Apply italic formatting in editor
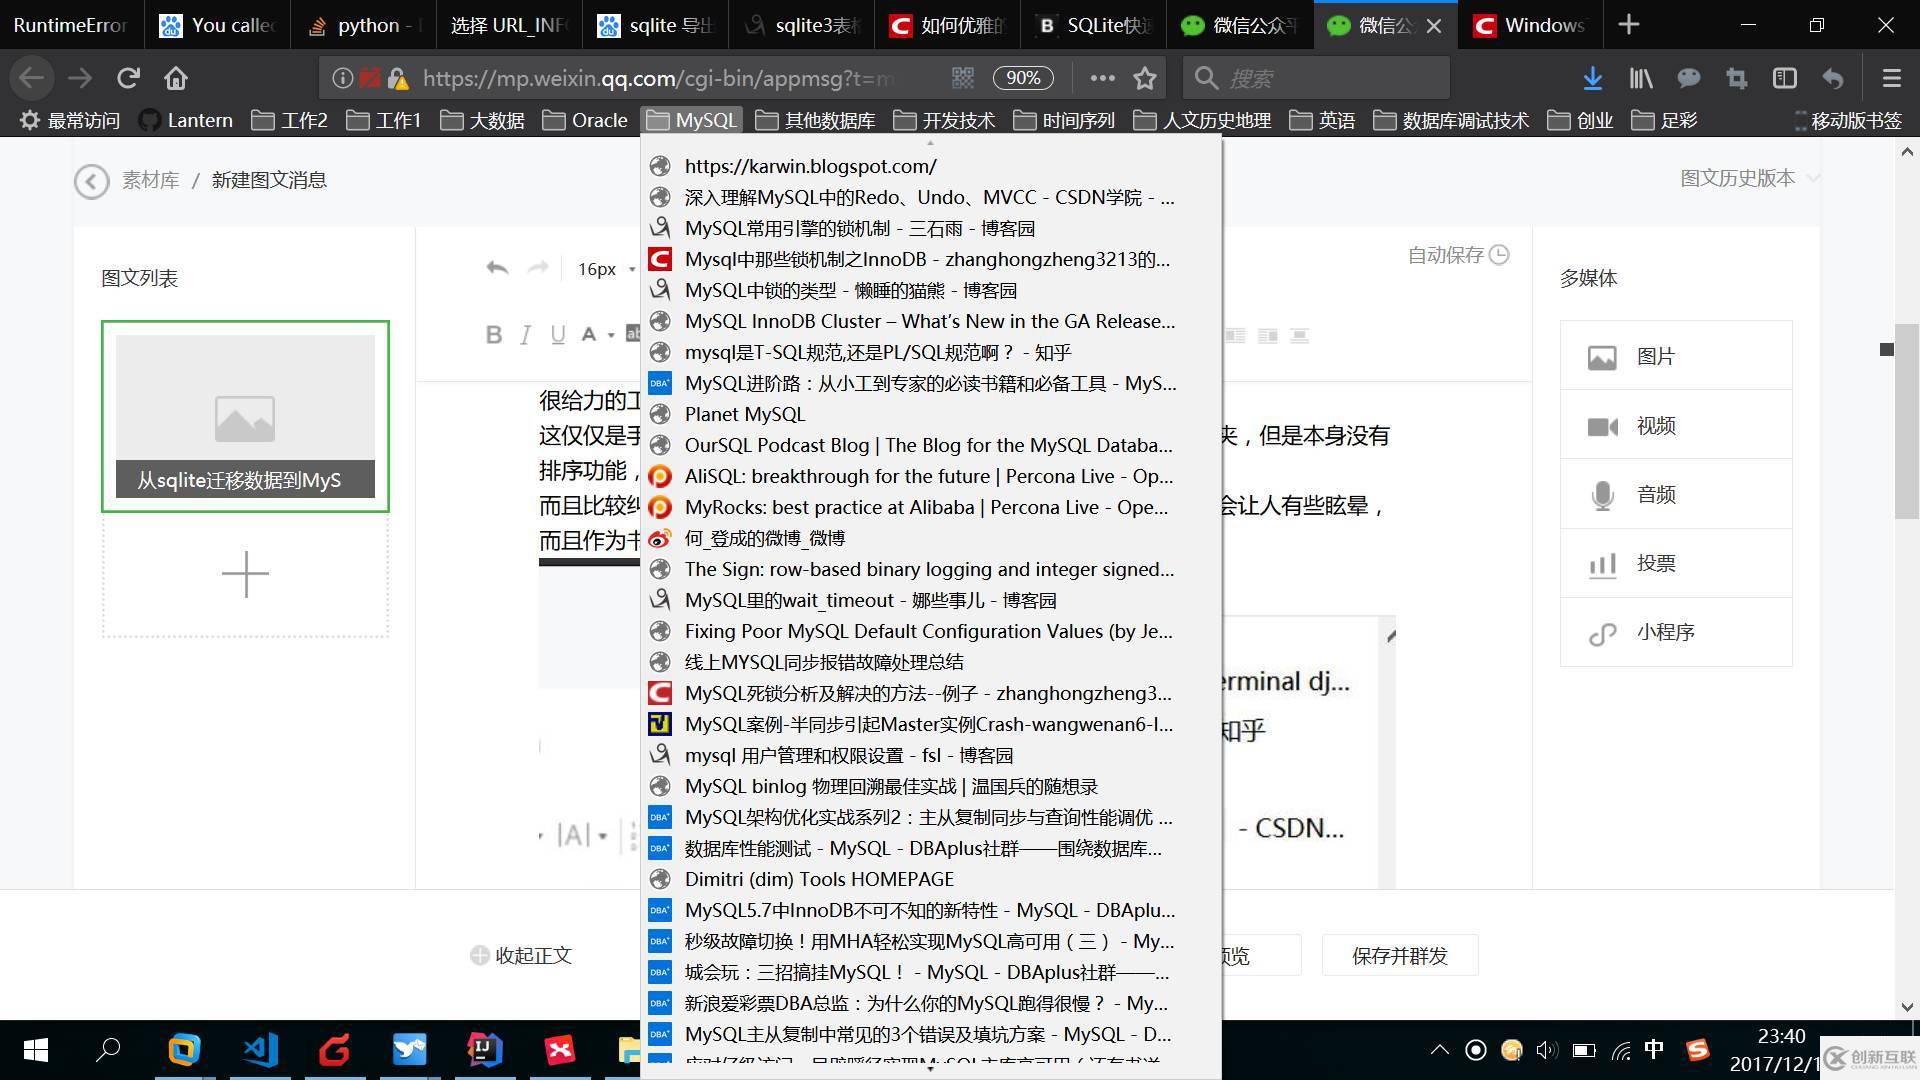 (525, 335)
